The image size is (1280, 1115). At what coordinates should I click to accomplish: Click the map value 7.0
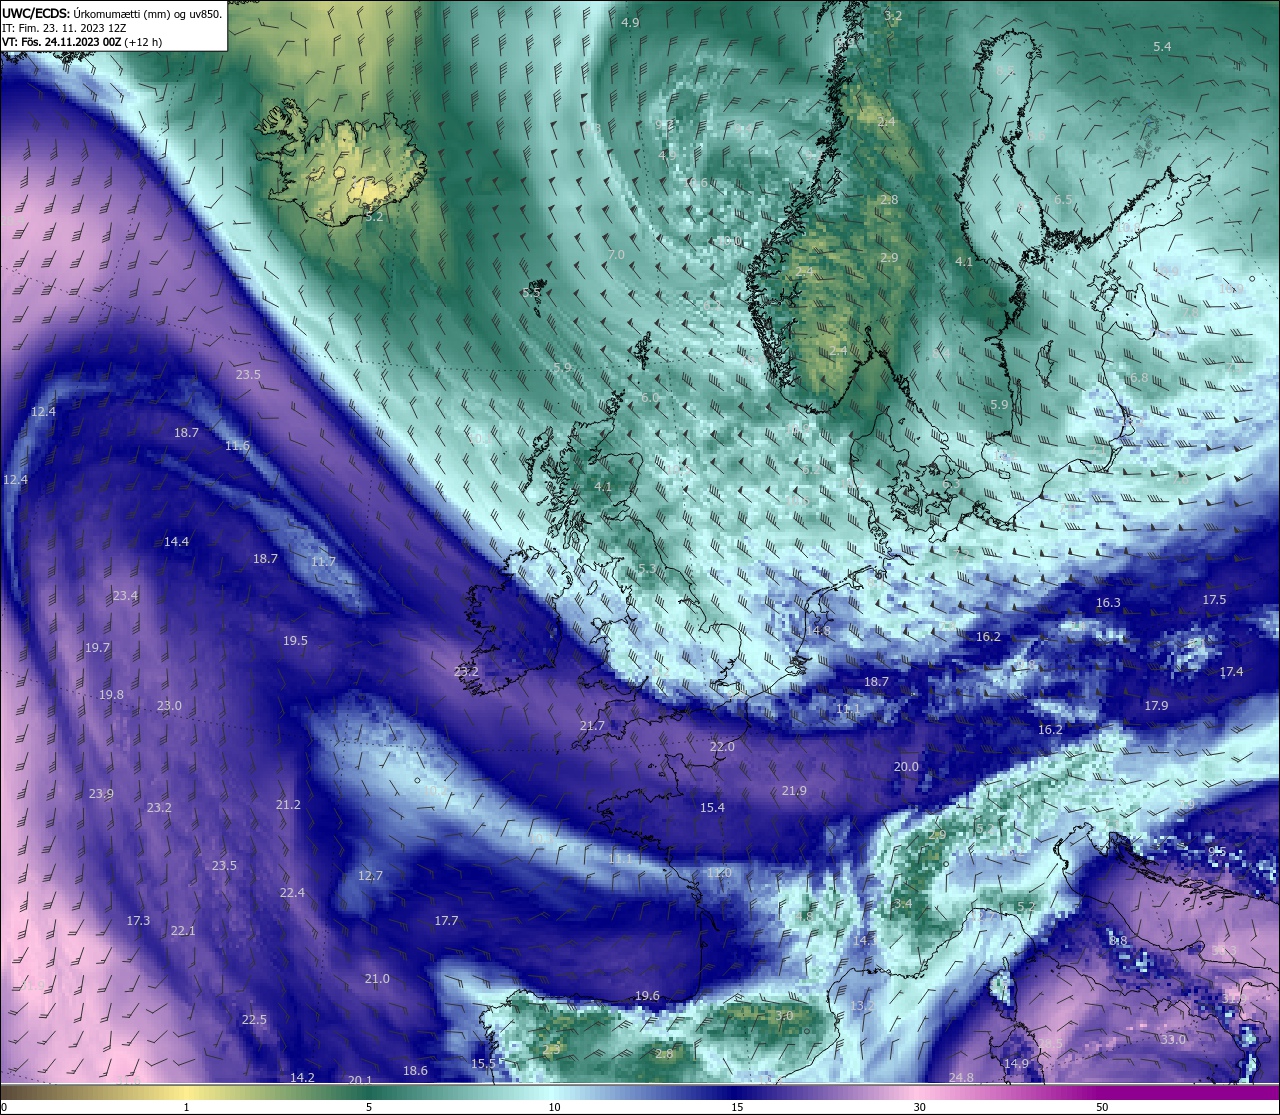click(x=616, y=255)
